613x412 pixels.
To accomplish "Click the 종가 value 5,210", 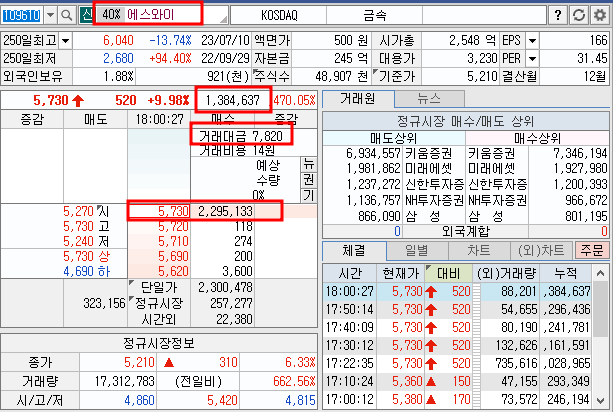I will pos(139,362).
